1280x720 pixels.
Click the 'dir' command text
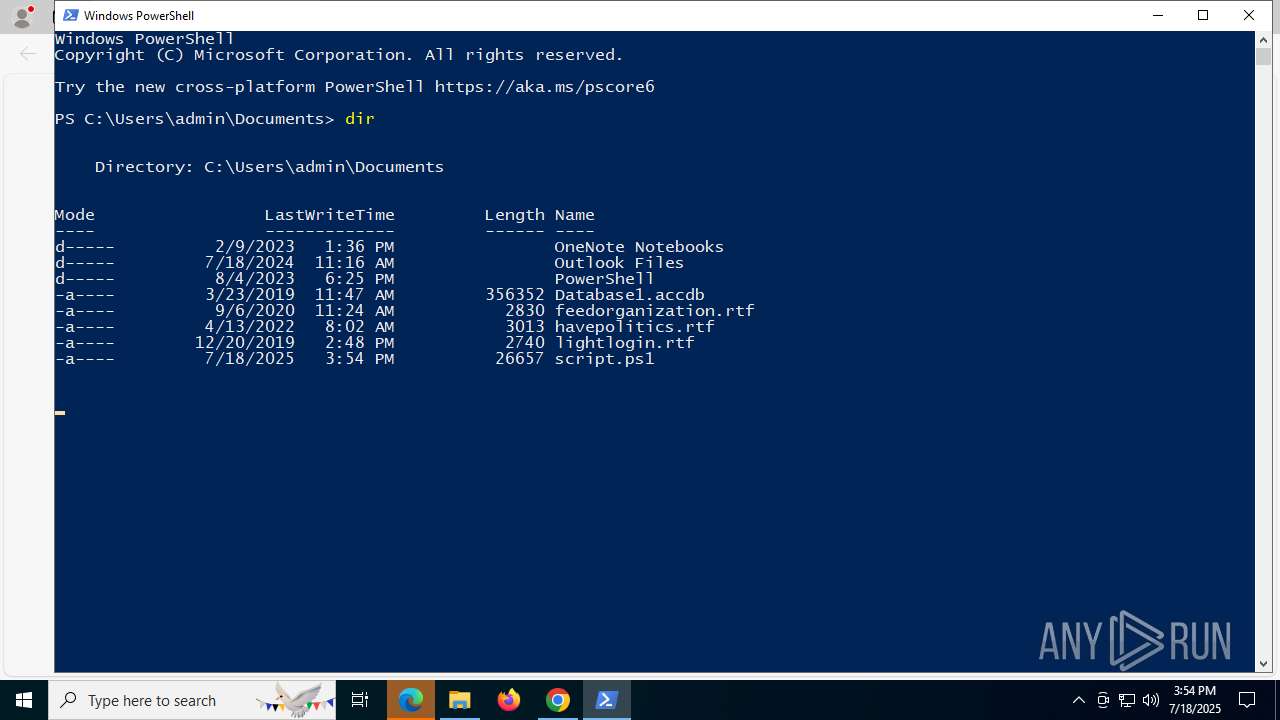coord(360,119)
